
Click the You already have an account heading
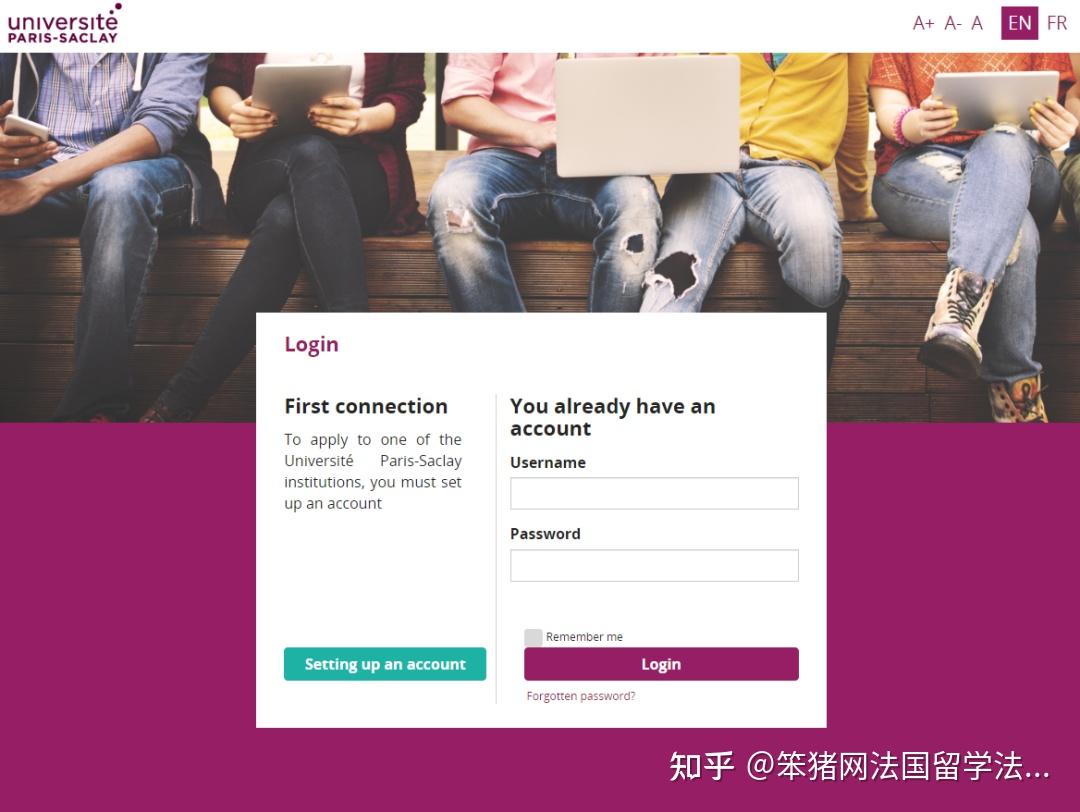[612, 417]
